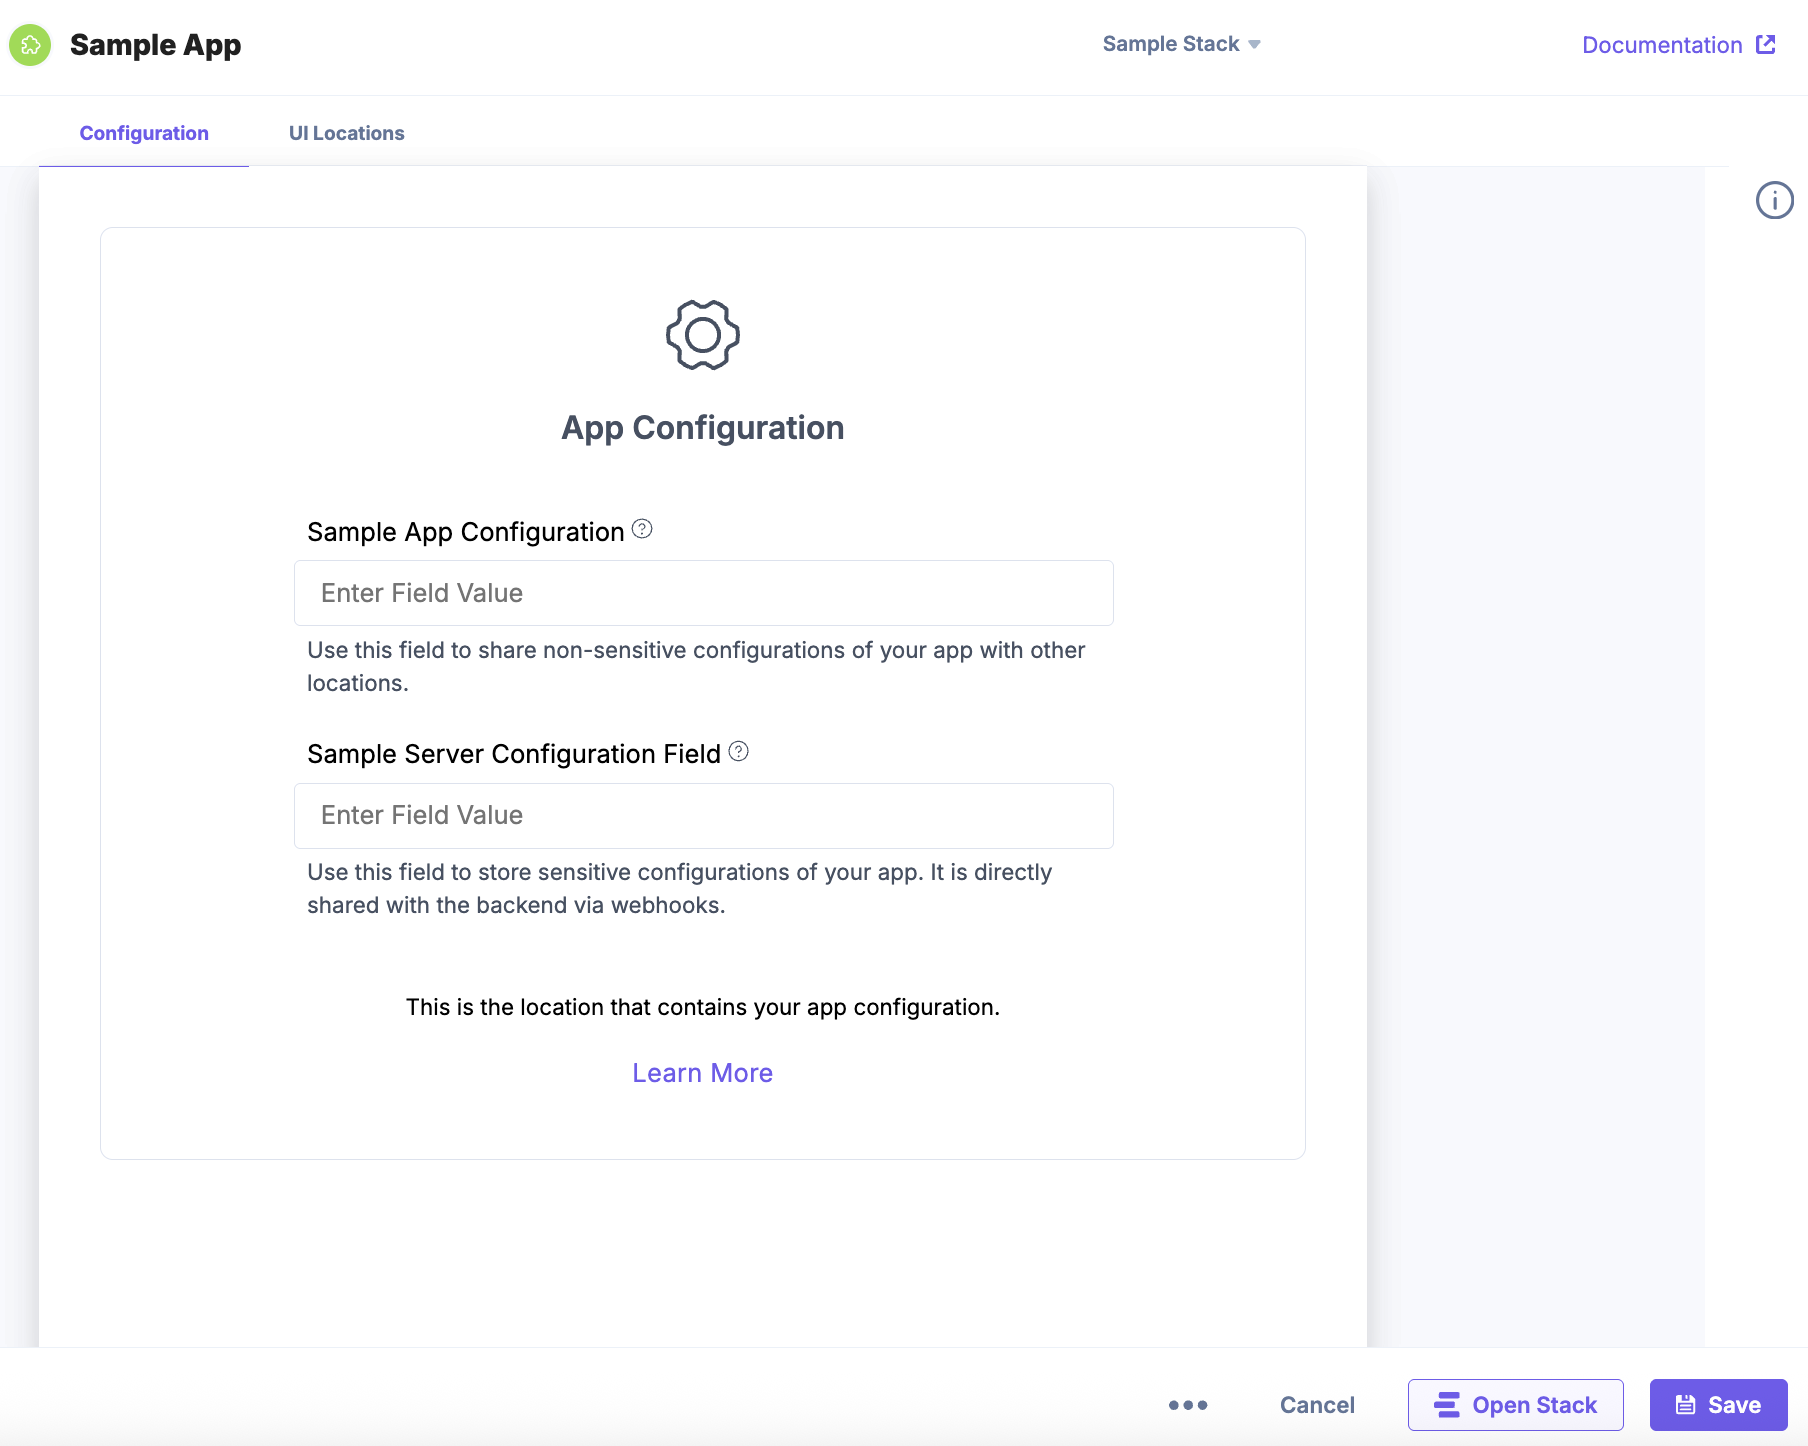Image resolution: width=1808 pixels, height=1446 pixels.
Task: Click the gear icon above App Configuration
Action: [702, 336]
